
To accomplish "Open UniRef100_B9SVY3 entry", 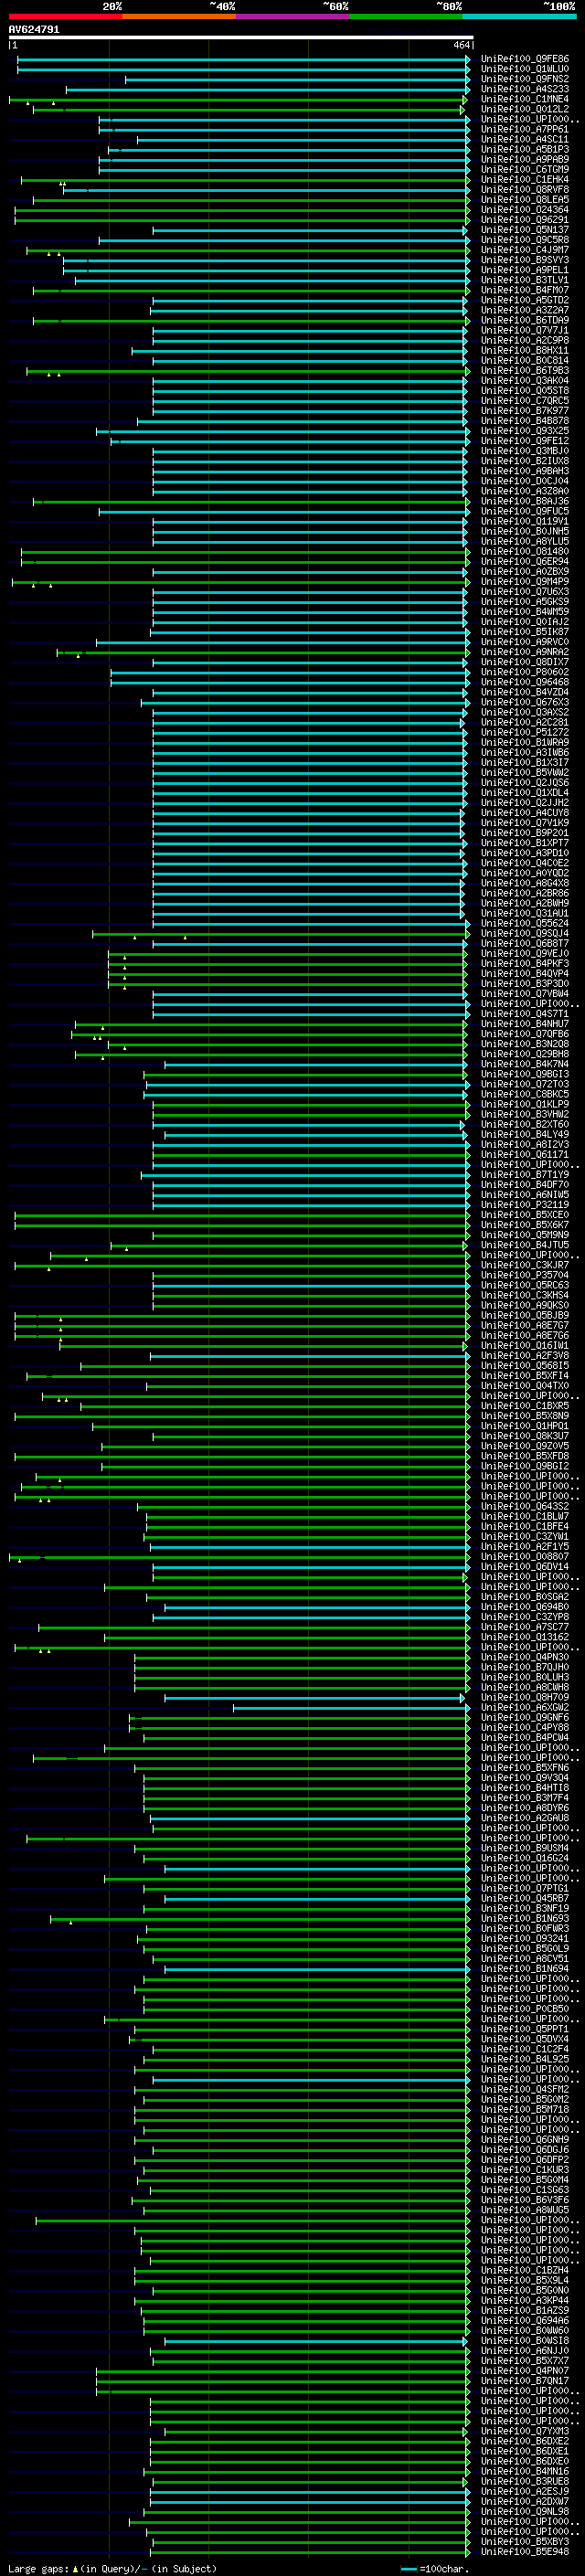I will click(x=524, y=260).
